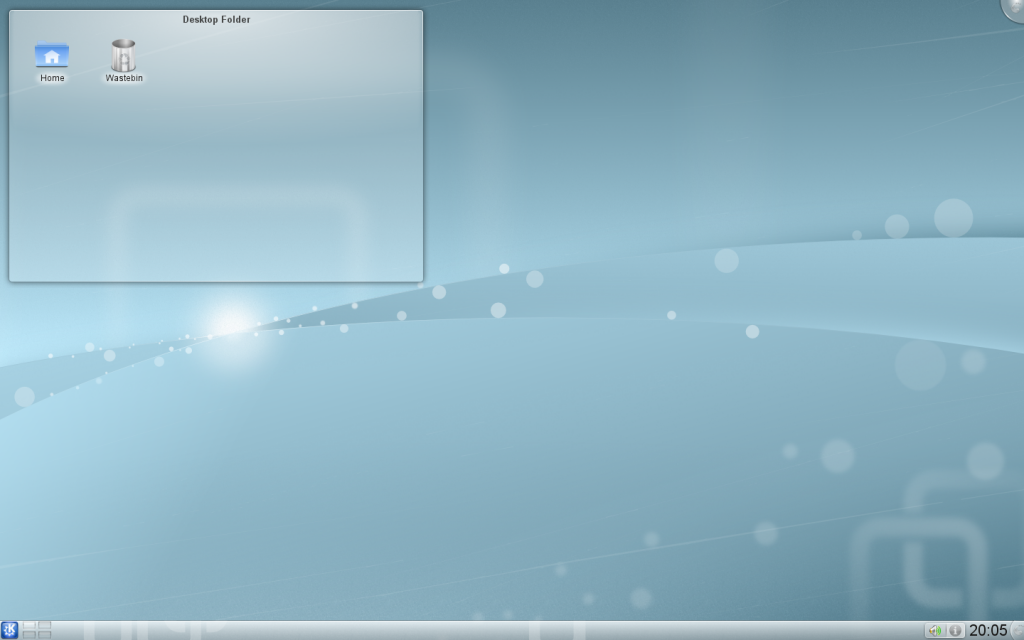Select virtual desktop 1 in the pager
This screenshot has width=1024, height=640.
click(30, 626)
